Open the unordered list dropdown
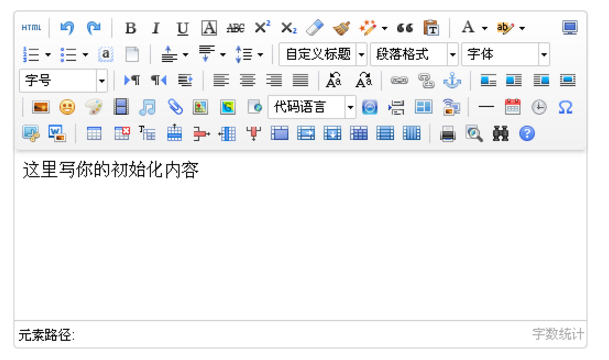This screenshot has height=360, width=609. (85, 55)
